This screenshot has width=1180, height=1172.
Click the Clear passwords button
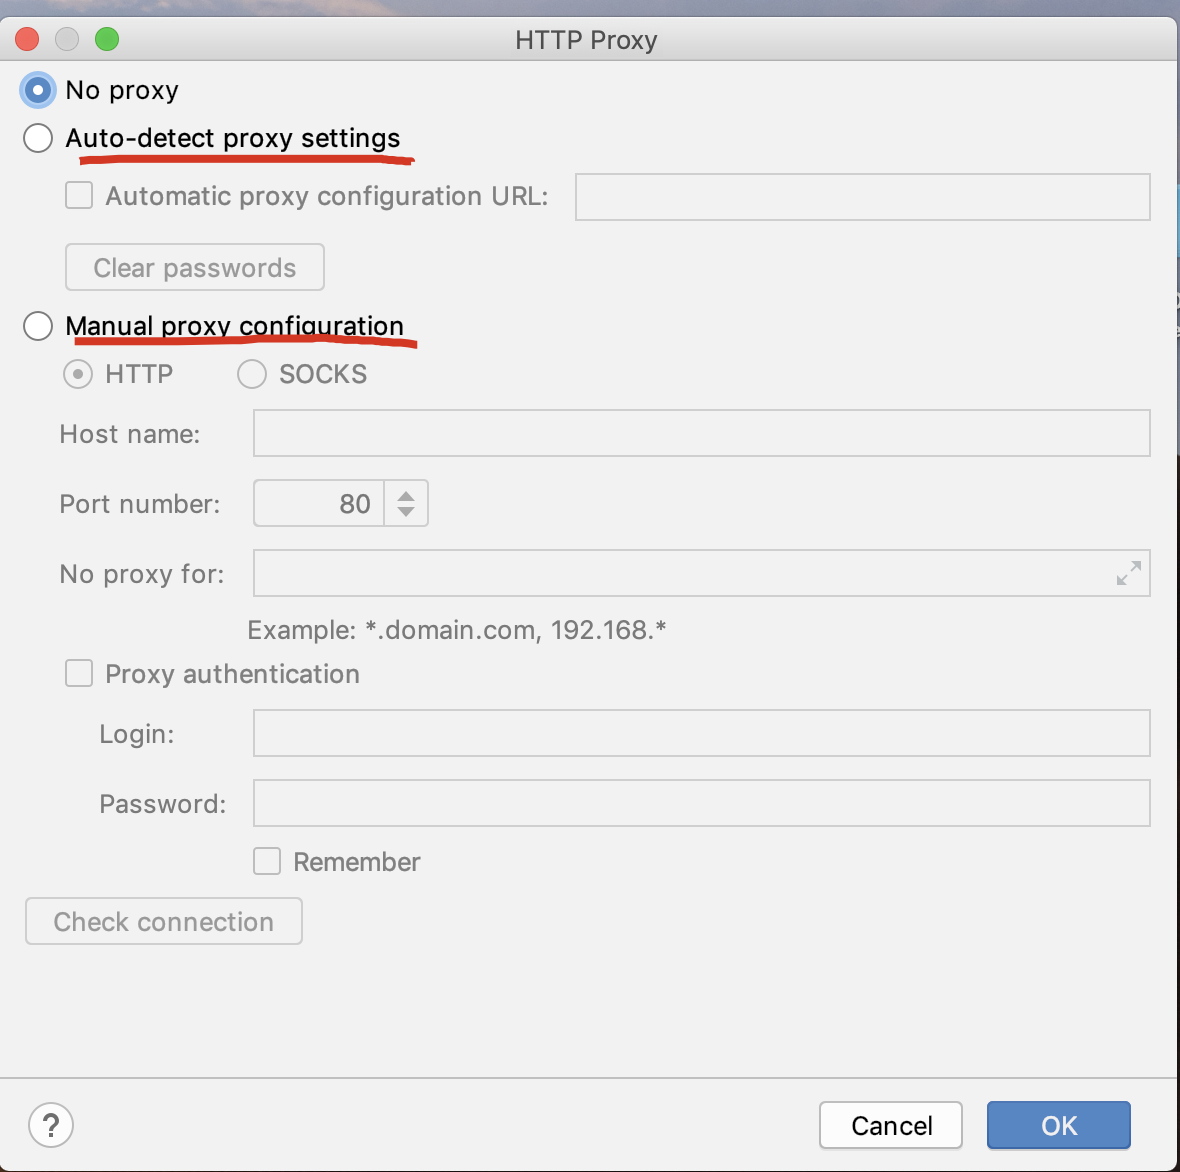point(195,267)
